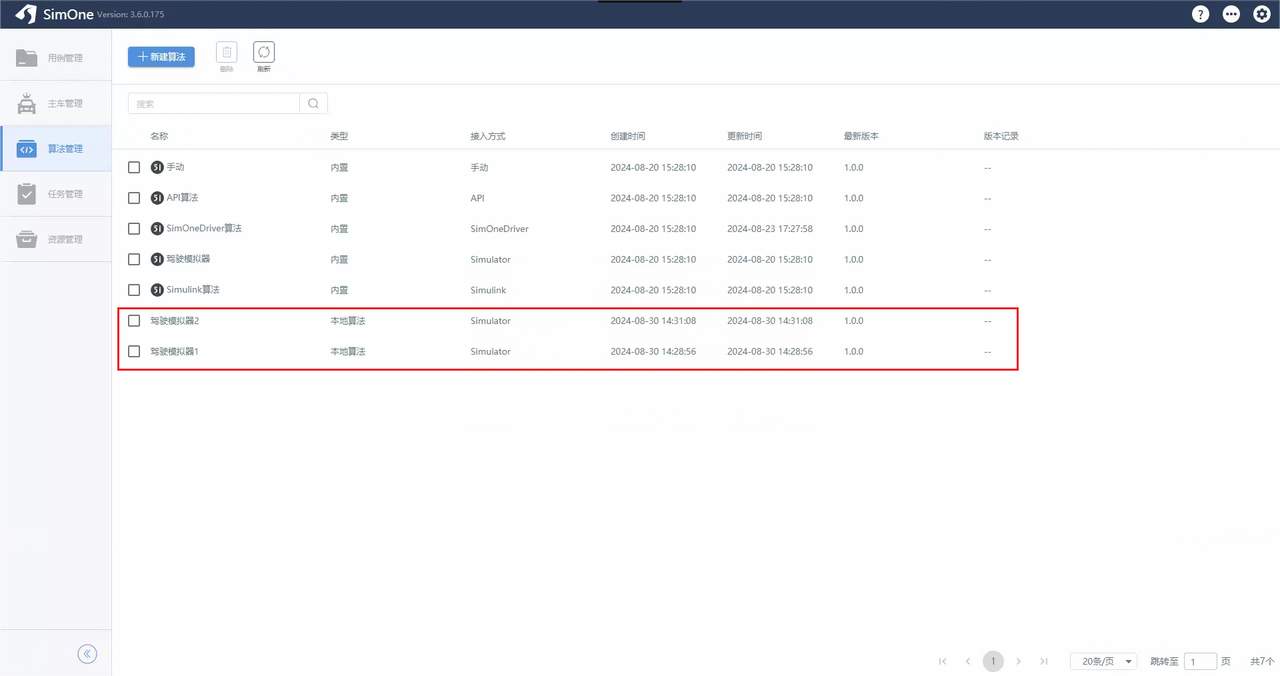This screenshot has width=1280, height=676.
Task: Check the box for built-in 驾驶模拟器 row
Action: coord(134,259)
